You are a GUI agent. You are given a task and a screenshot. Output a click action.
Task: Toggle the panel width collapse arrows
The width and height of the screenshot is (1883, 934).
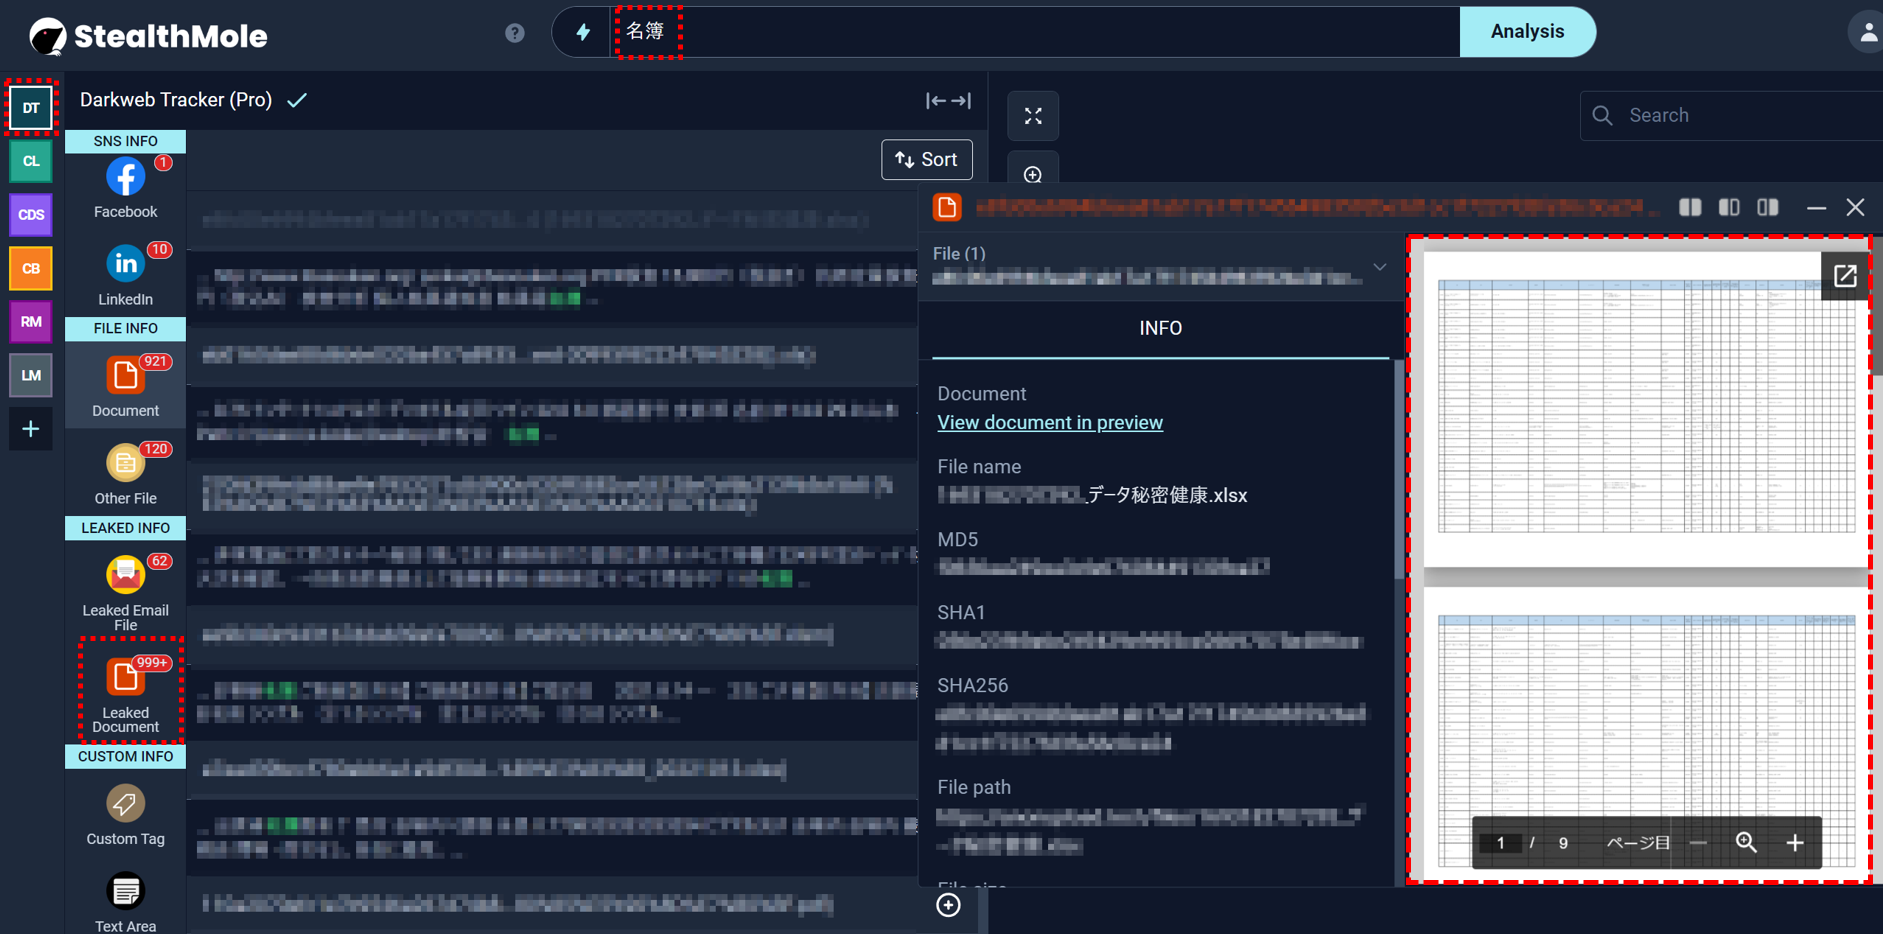pos(947,100)
